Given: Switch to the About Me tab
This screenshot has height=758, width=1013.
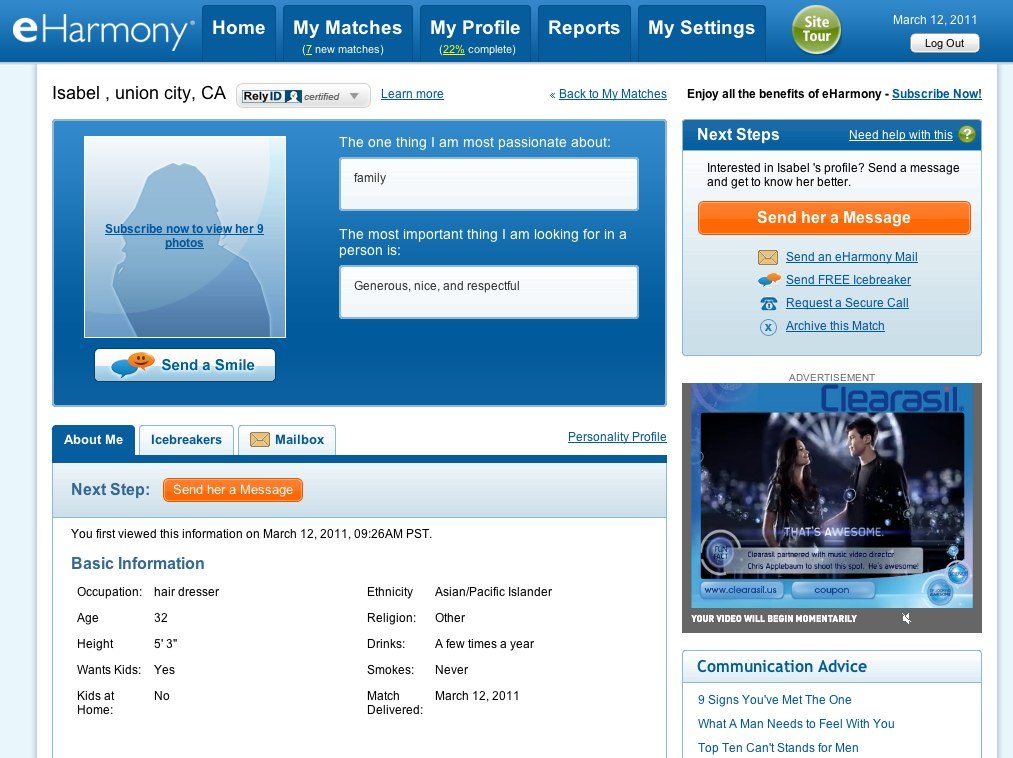Looking at the screenshot, I should coord(93,440).
